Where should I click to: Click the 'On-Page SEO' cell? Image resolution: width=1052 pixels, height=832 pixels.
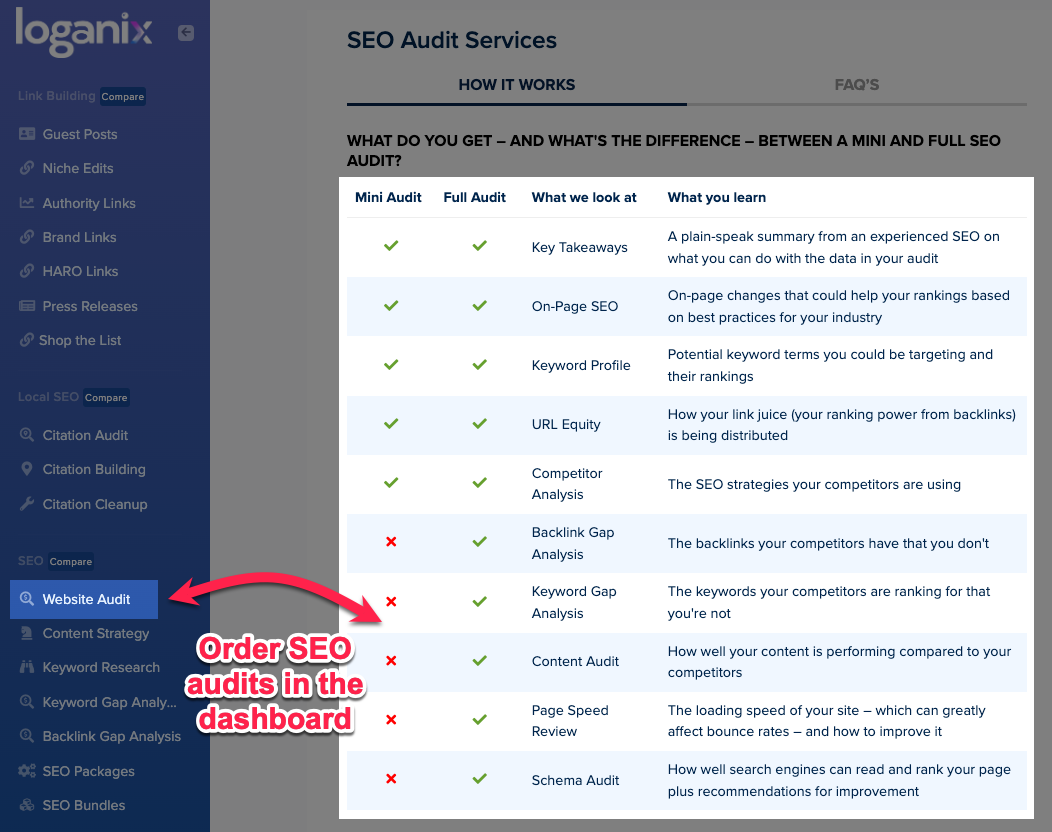(575, 307)
